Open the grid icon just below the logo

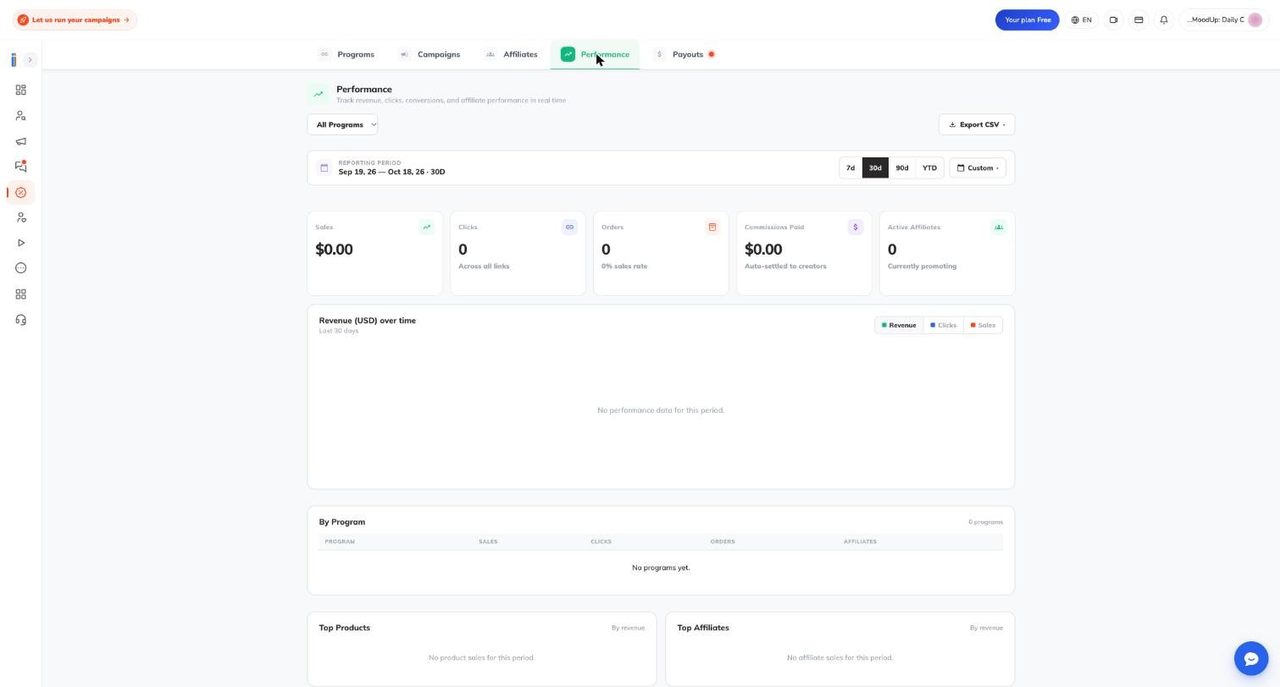pyautogui.click(x=20, y=90)
